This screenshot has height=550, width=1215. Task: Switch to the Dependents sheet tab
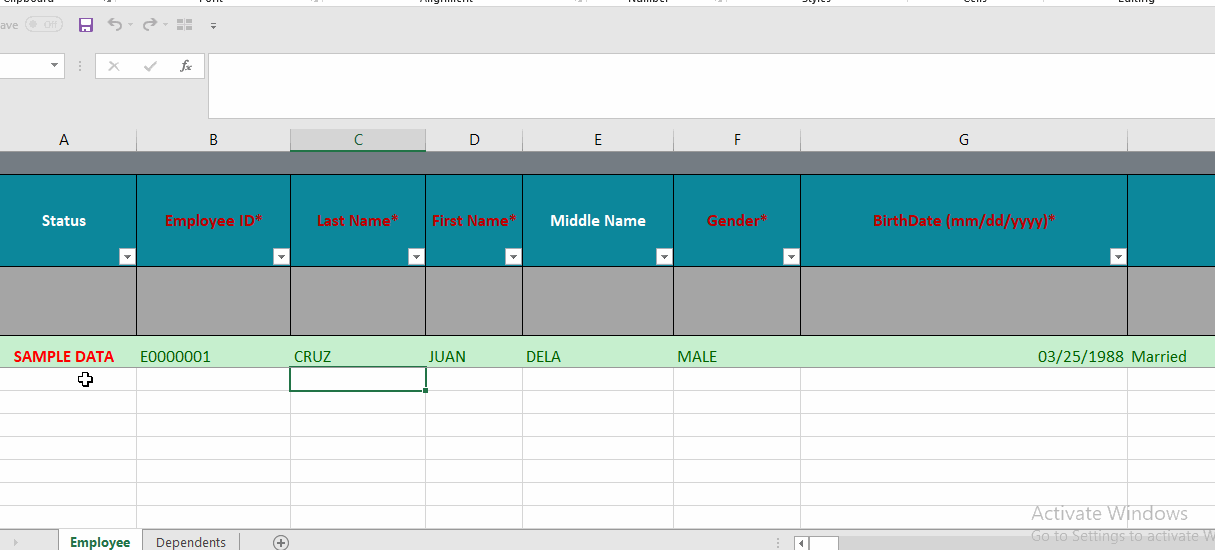tap(191, 541)
